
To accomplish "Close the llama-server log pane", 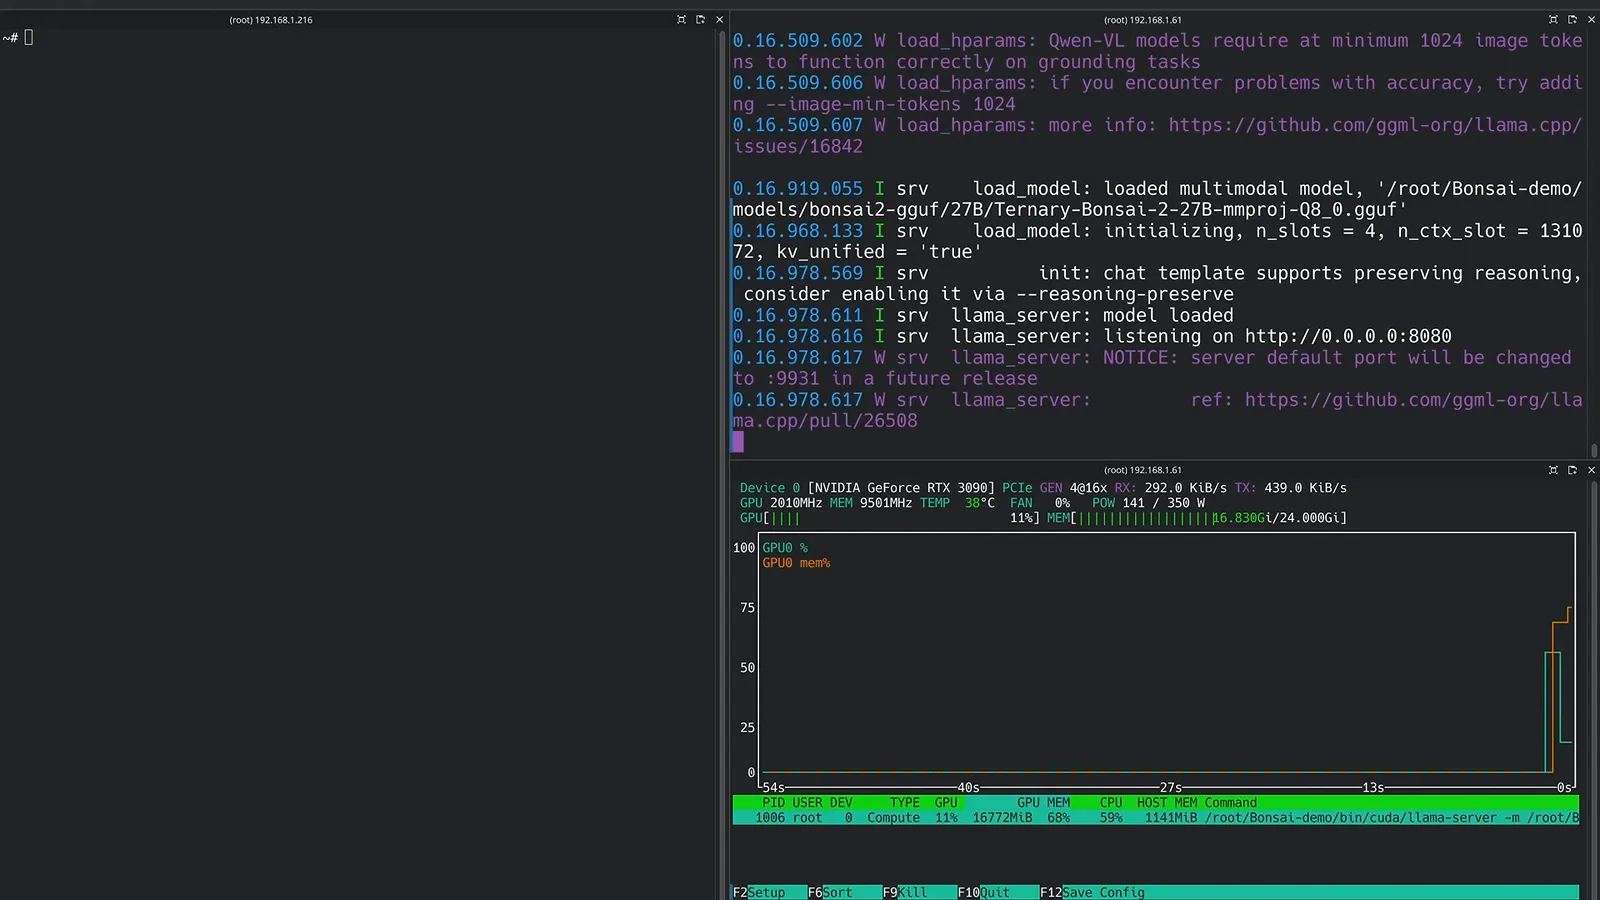I will tap(1591, 20).
